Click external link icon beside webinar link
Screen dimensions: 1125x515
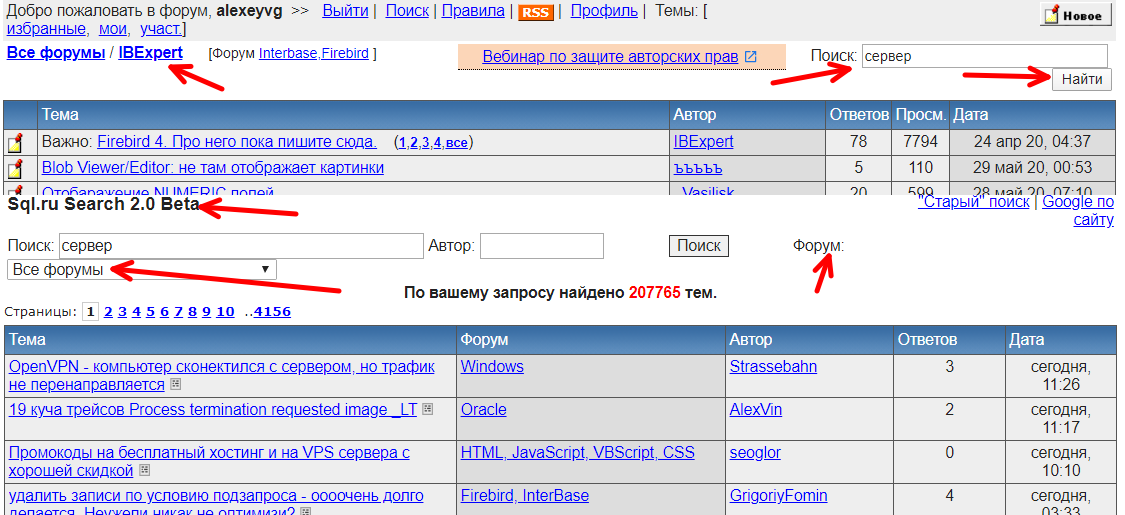tap(751, 57)
